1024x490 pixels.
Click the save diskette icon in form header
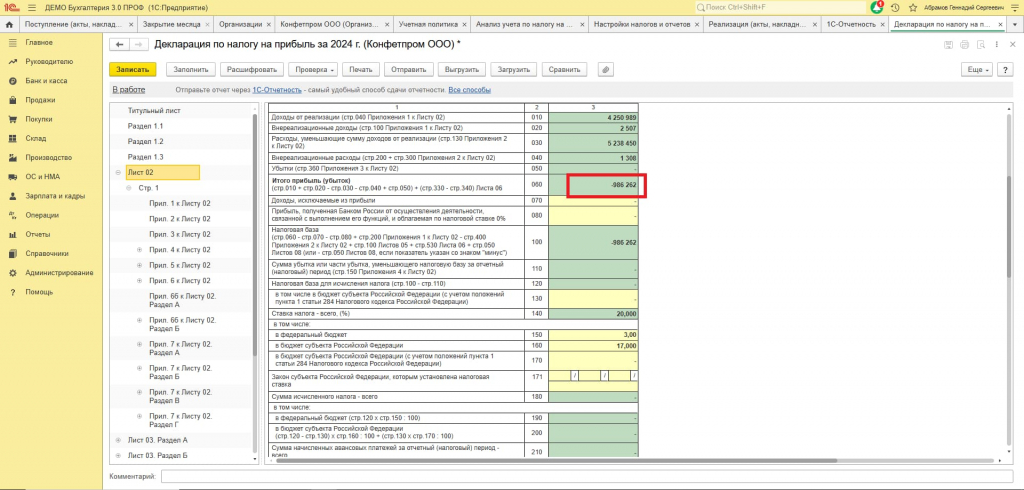(948, 44)
